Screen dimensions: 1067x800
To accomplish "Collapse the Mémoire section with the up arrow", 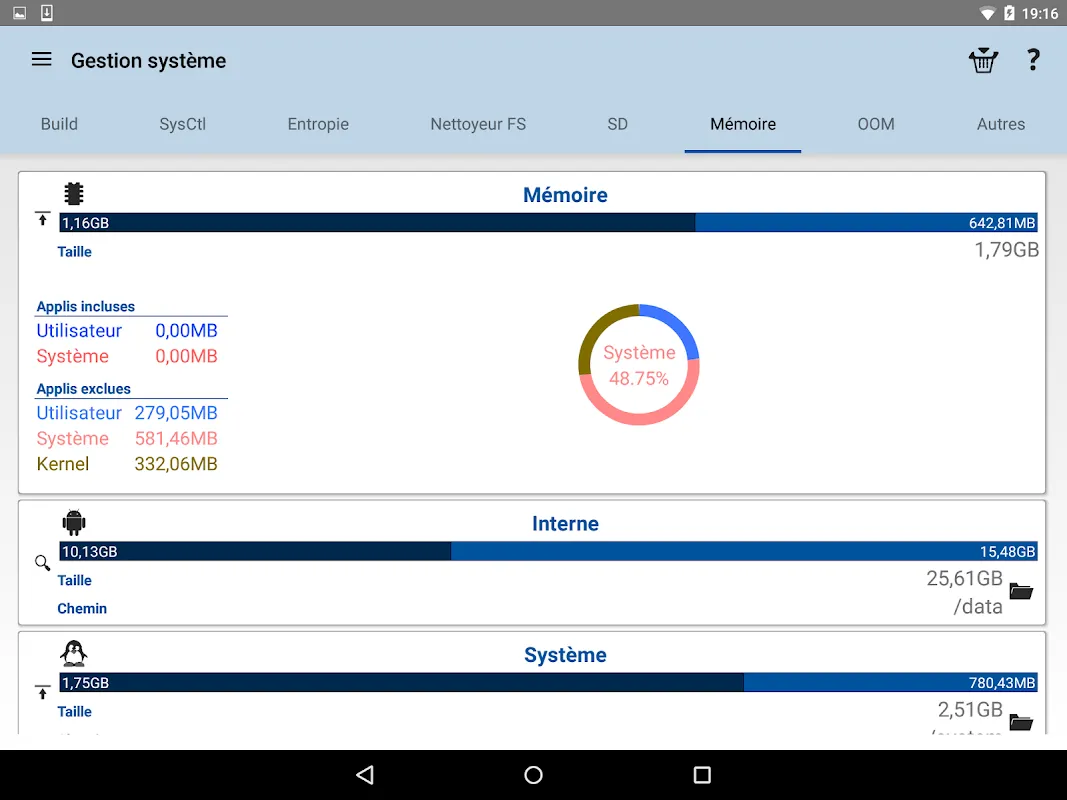I will point(42,220).
